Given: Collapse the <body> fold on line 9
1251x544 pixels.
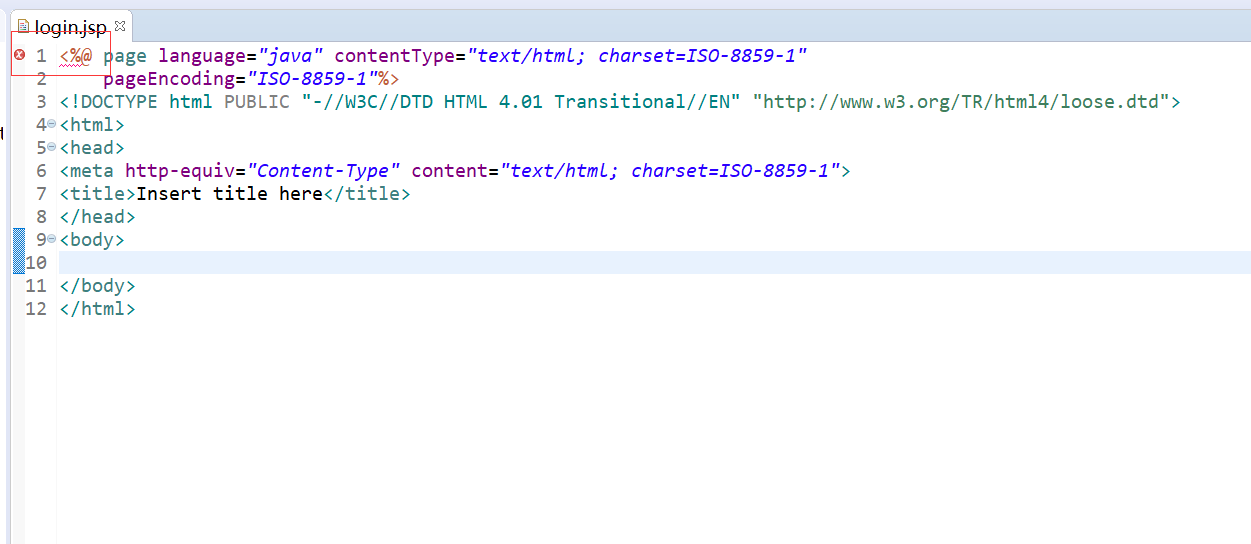Looking at the screenshot, I should tap(52, 239).
